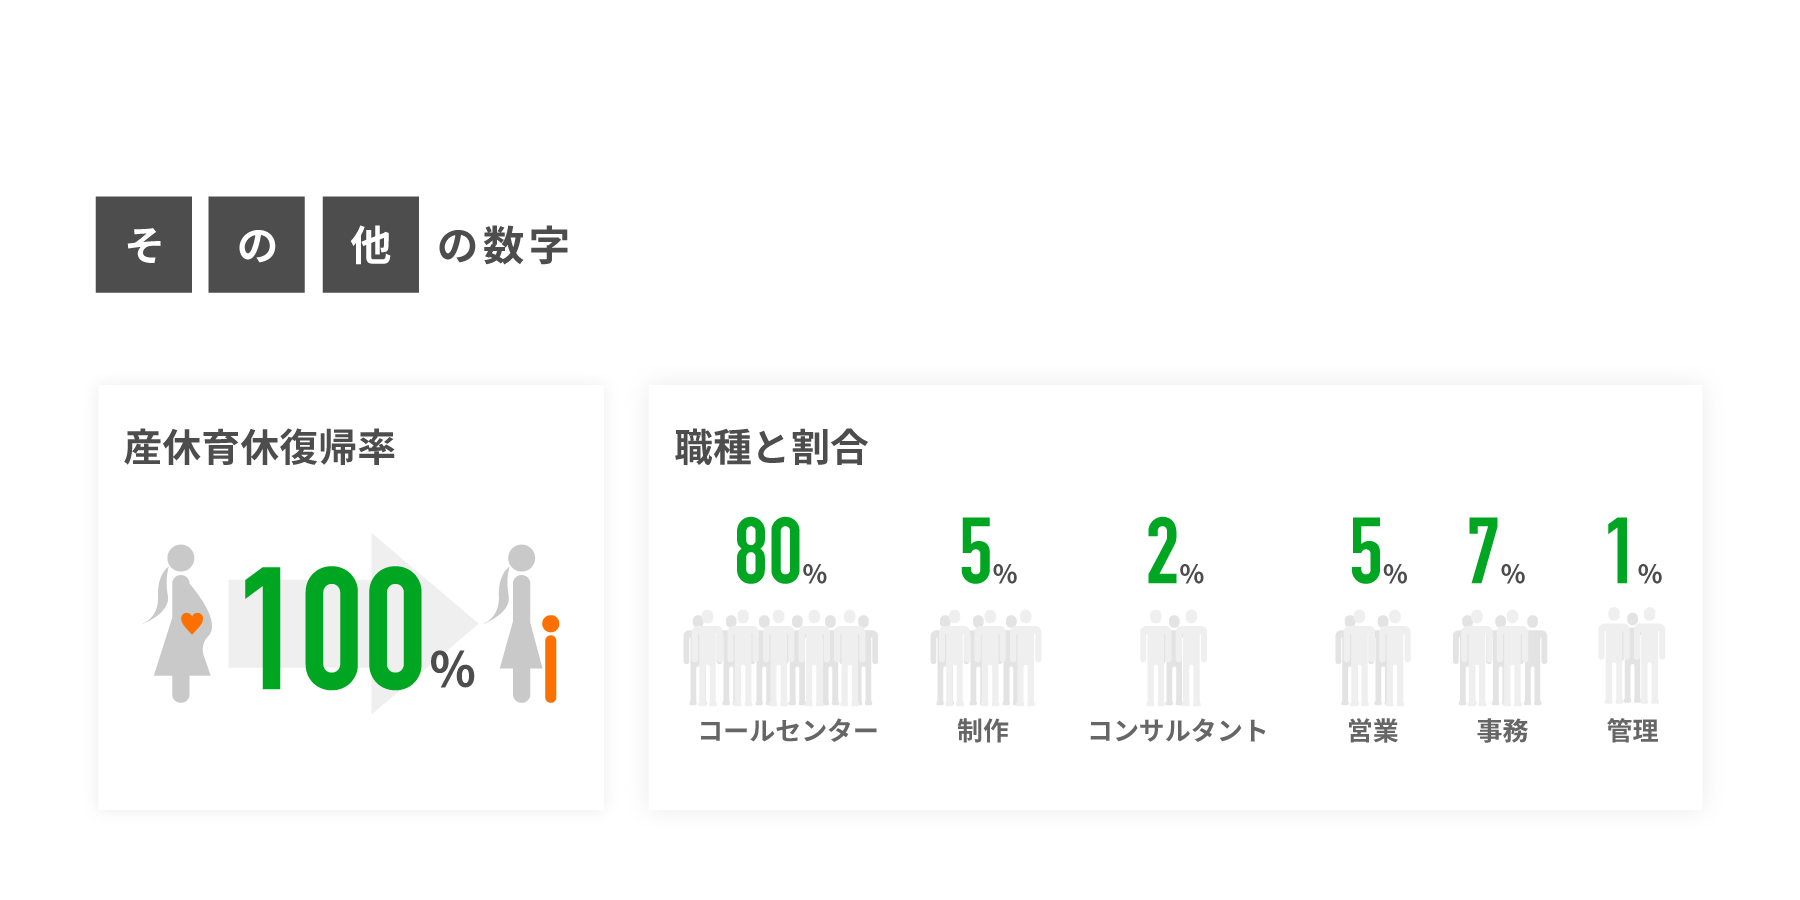Click the people group icon above 事務
This screenshot has width=1800, height=900.
tap(1500, 658)
